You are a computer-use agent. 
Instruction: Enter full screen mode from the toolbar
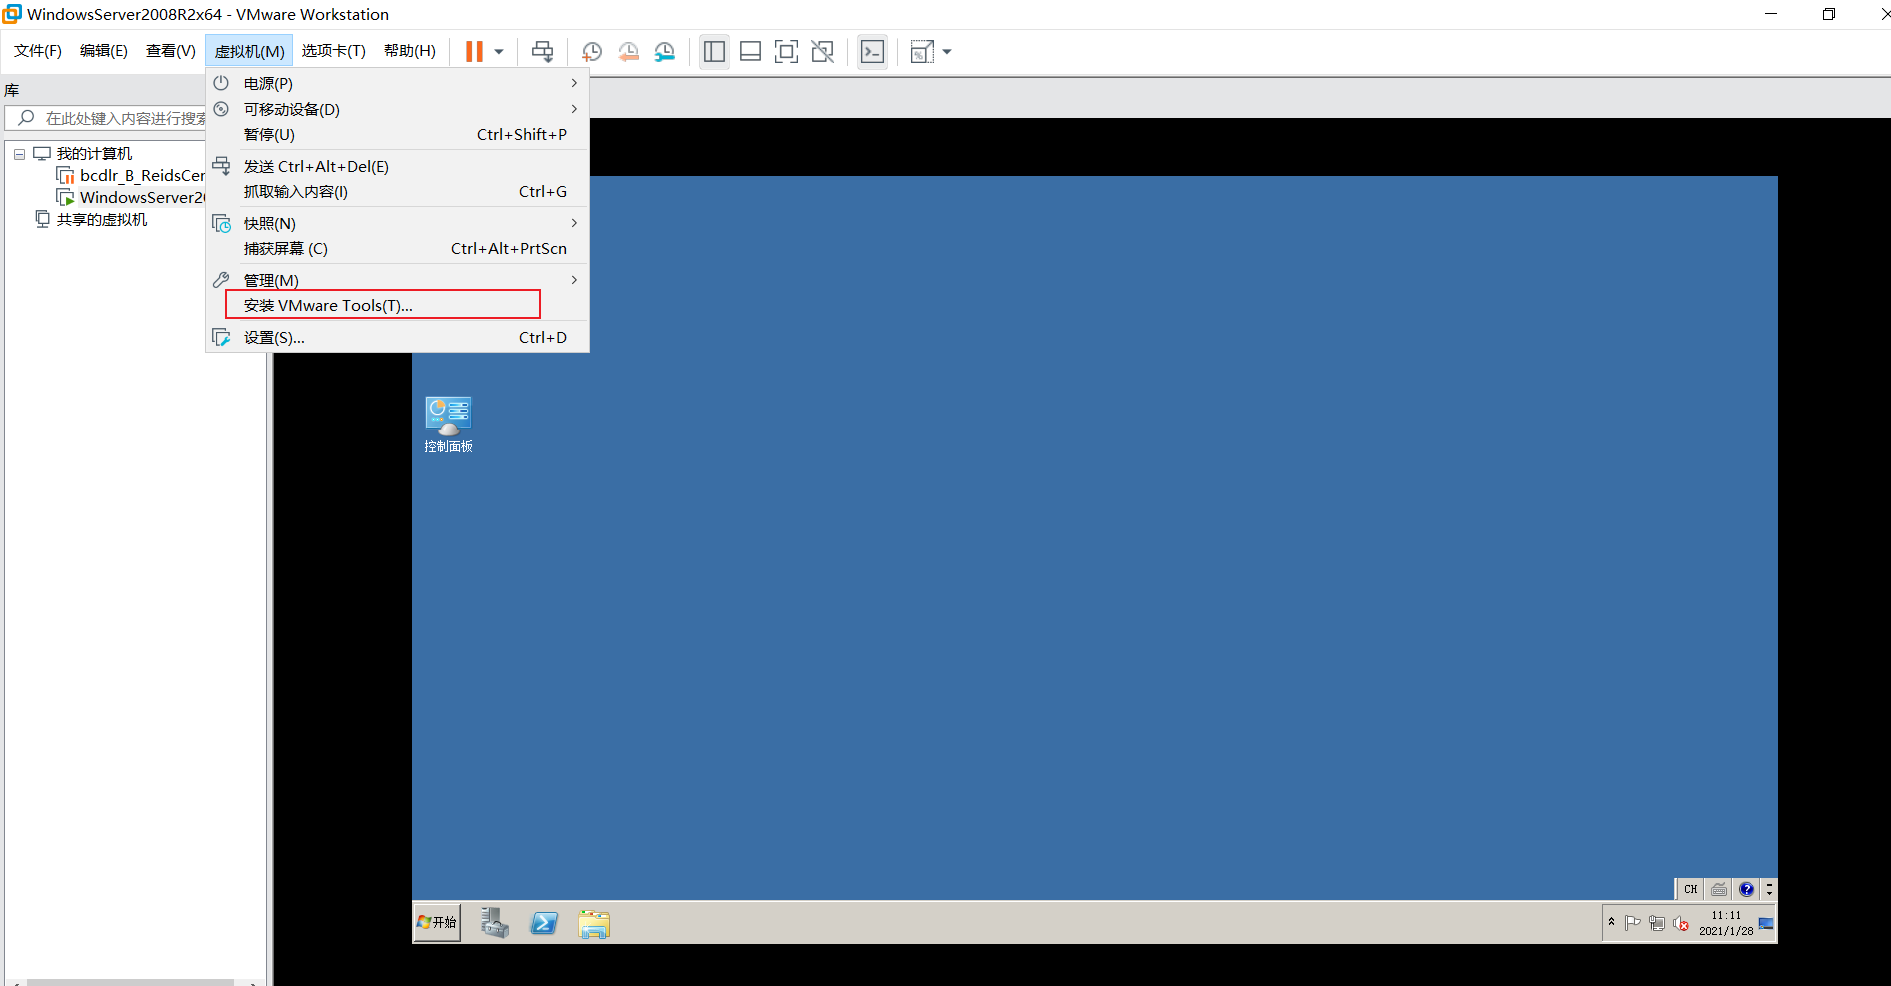pyautogui.click(x=786, y=51)
